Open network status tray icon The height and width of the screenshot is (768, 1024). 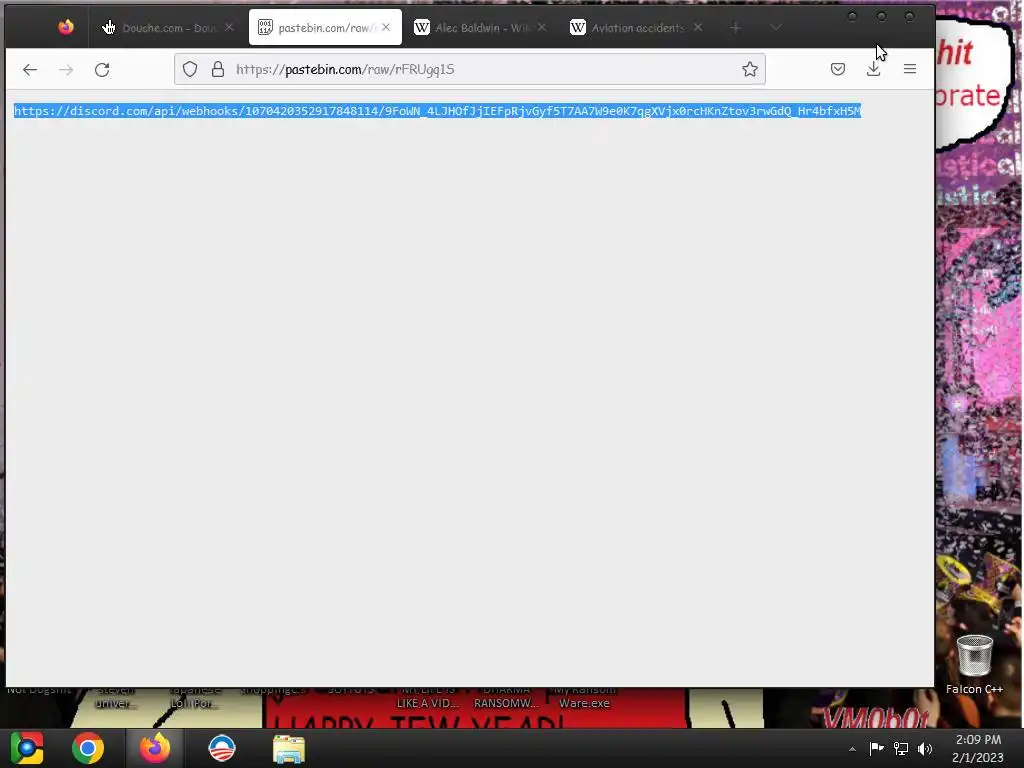click(901, 748)
